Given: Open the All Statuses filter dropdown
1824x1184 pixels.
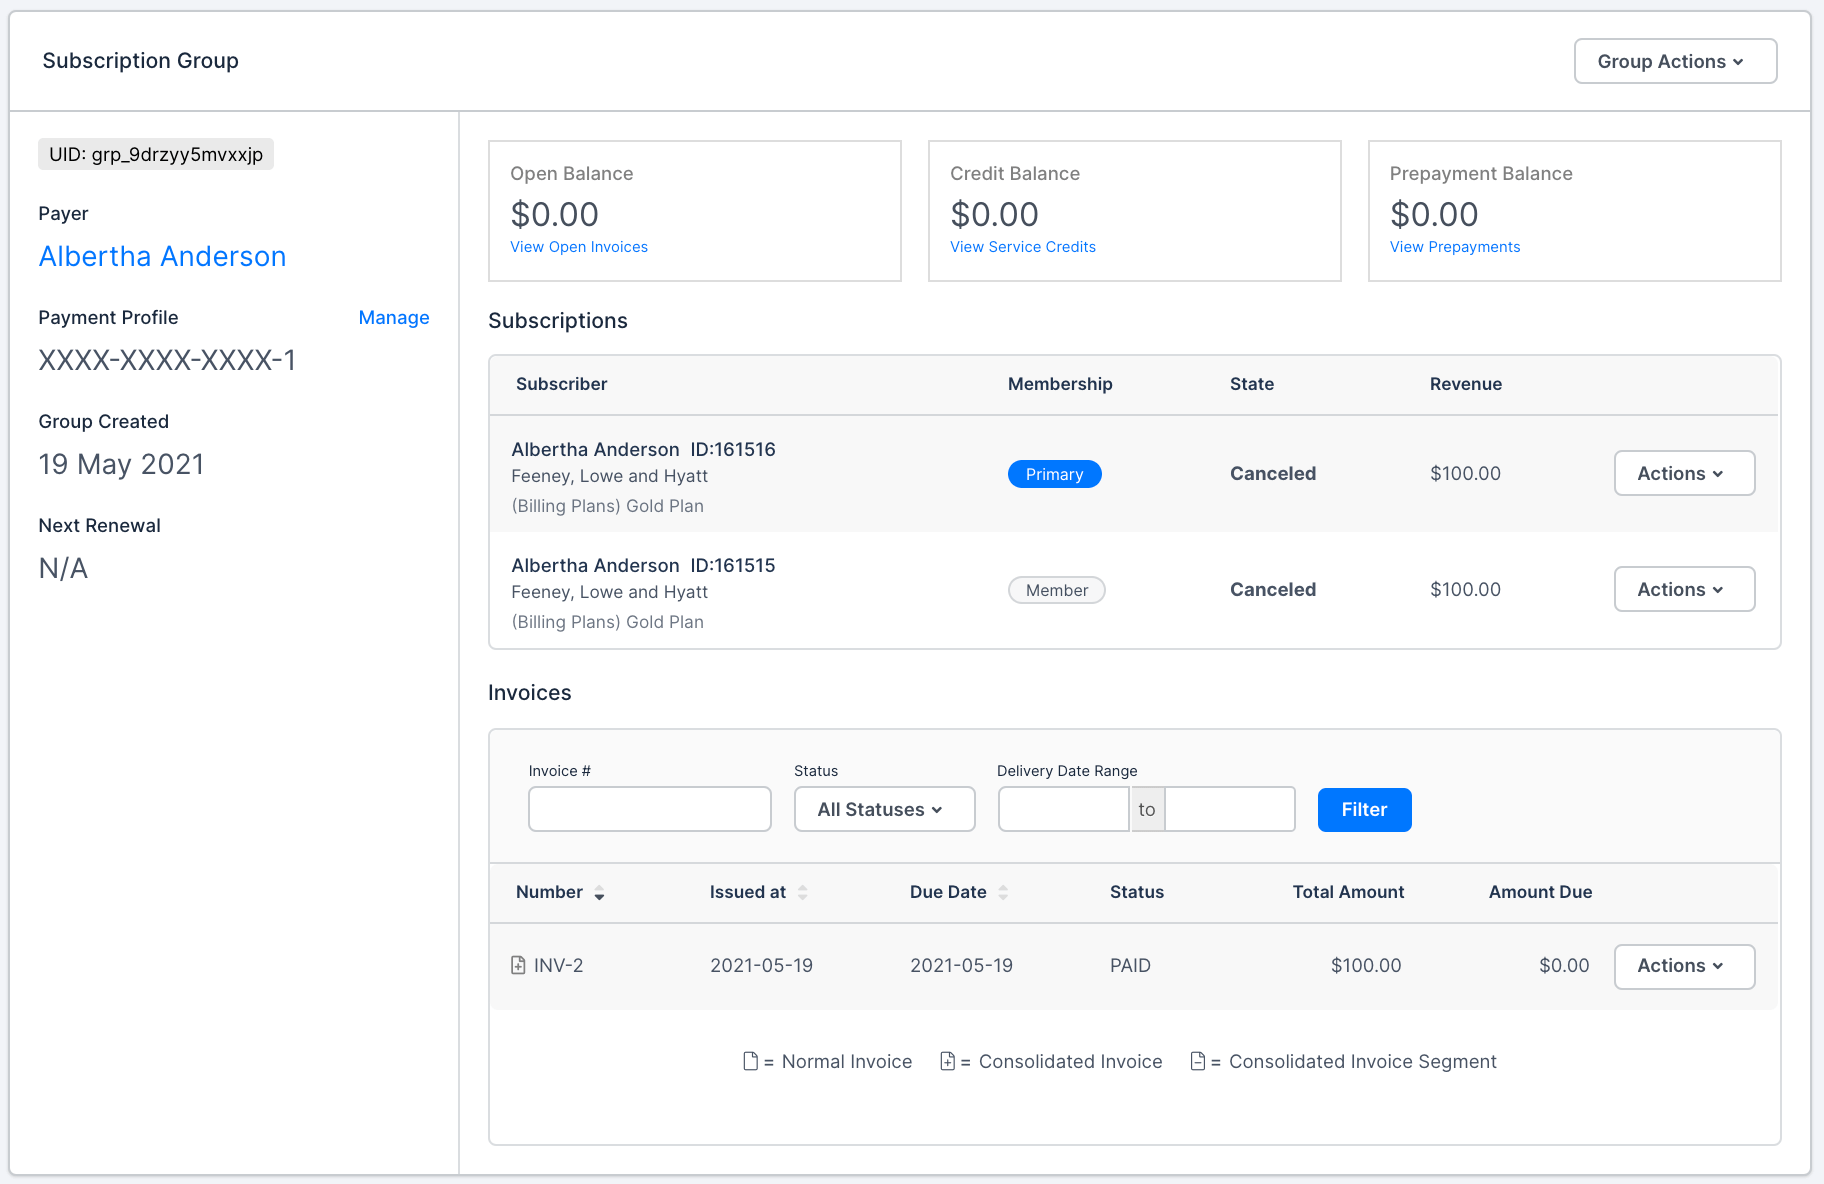Looking at the screenshot, I should pyautogui.click(x=883, y=809).
